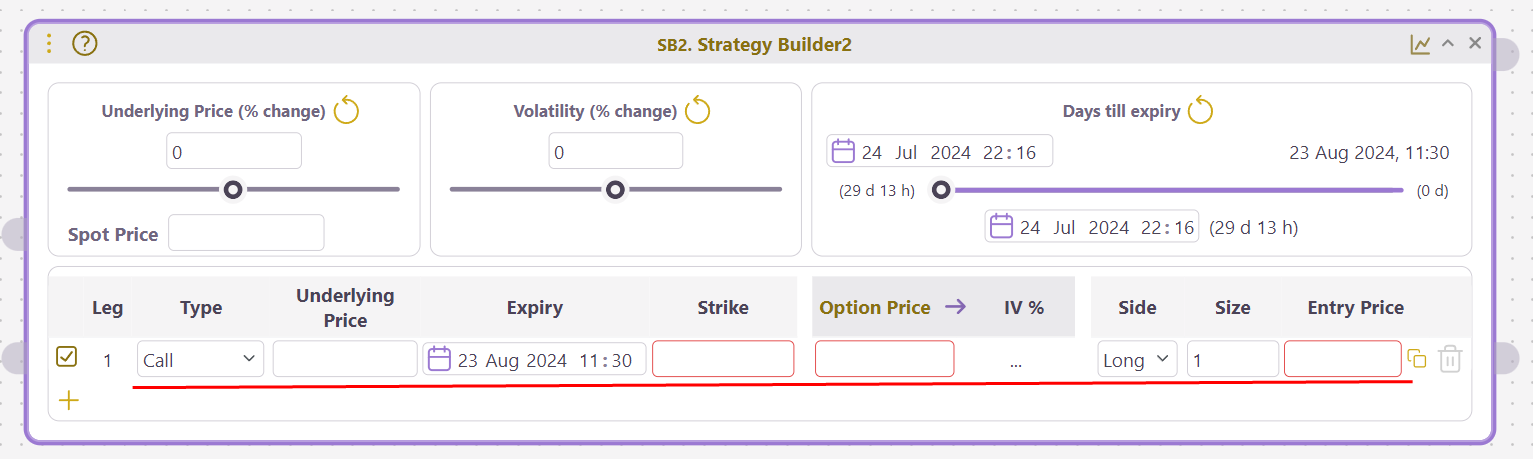Reset the Days till expiry
The height and width of the screenshot is (459, 1533).
[x=1200, y=111]
